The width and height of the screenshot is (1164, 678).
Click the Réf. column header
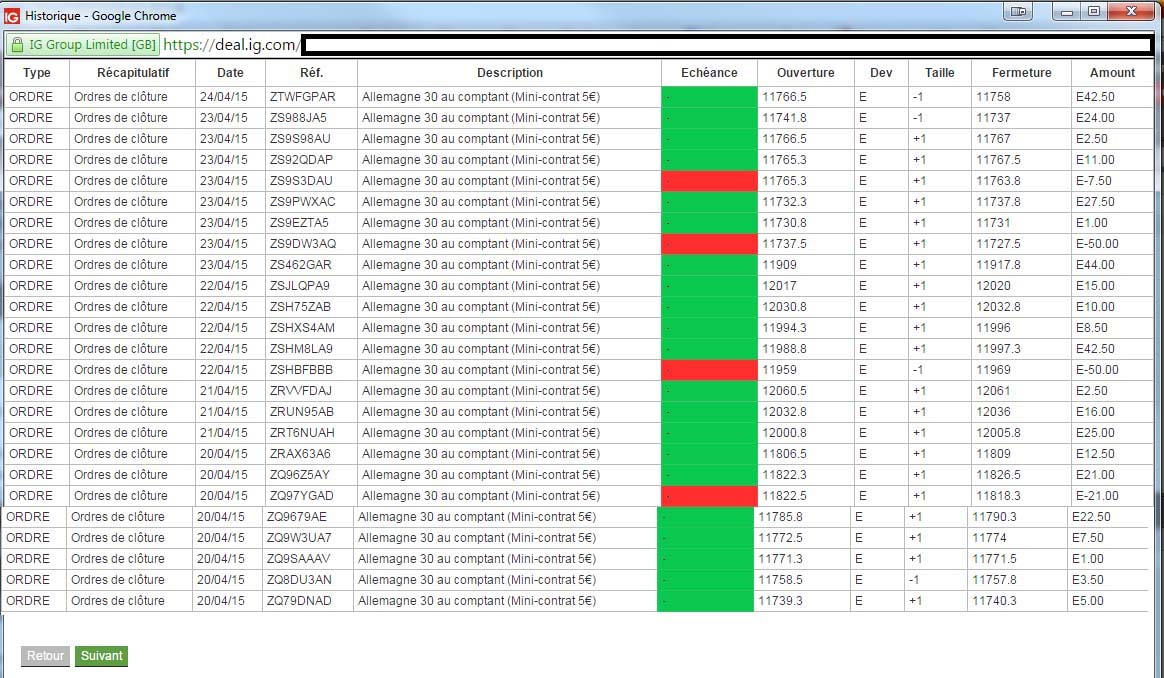pos(312,73)
